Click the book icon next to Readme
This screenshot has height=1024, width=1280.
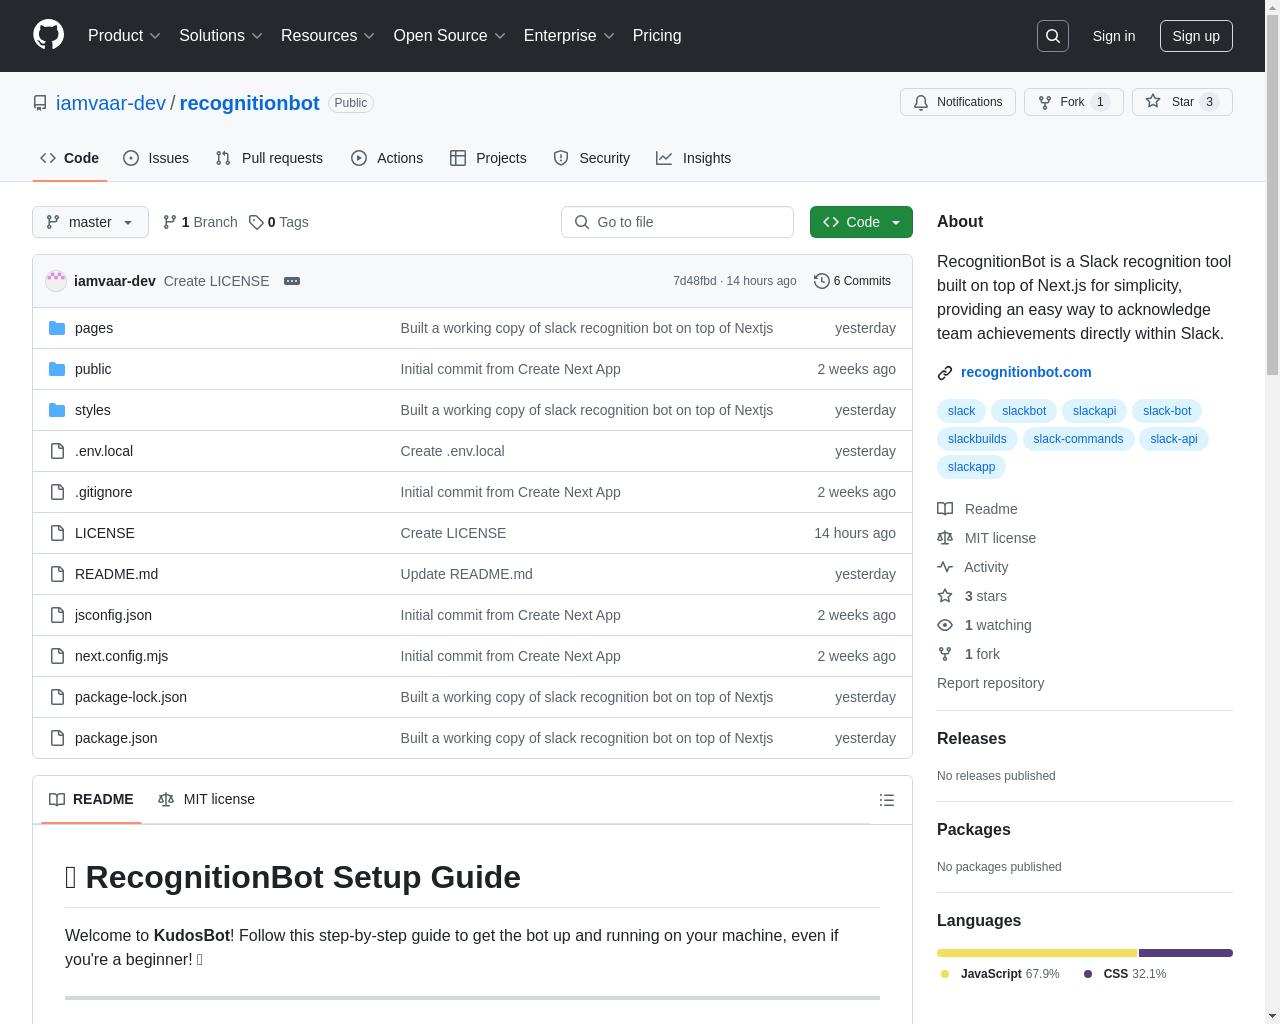tap(945, 509)
